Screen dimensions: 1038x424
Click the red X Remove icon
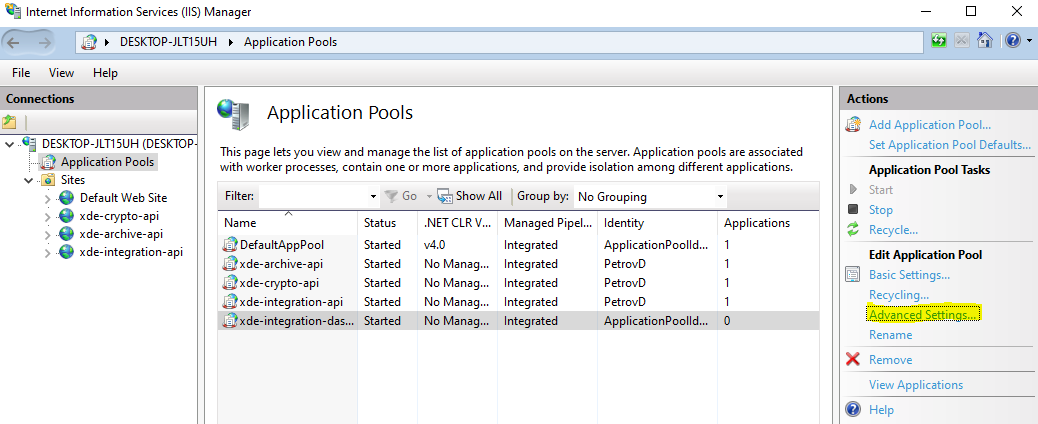pos(853,359)
